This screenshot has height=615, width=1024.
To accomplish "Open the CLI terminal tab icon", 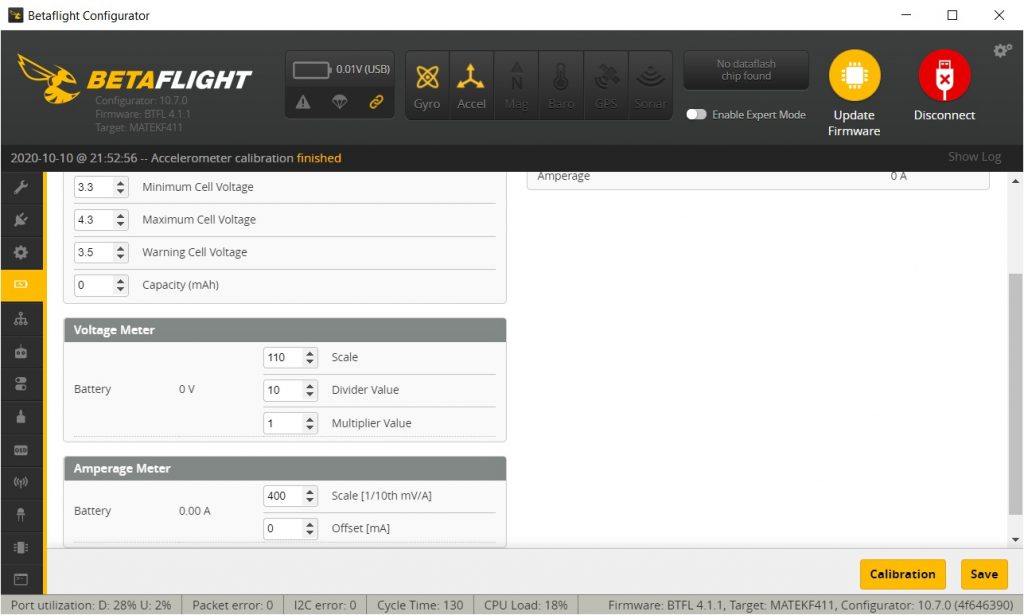I will click(x=21, y=579).
